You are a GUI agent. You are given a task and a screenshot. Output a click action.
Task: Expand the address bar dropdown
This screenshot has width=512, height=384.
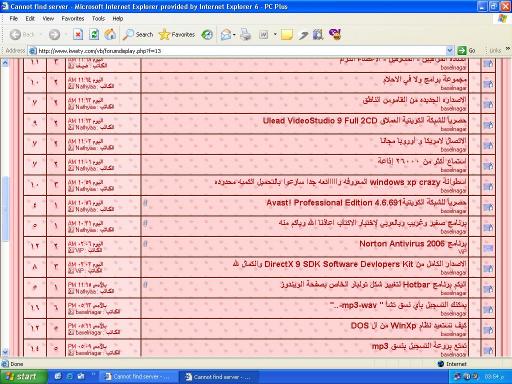[450, 51]
